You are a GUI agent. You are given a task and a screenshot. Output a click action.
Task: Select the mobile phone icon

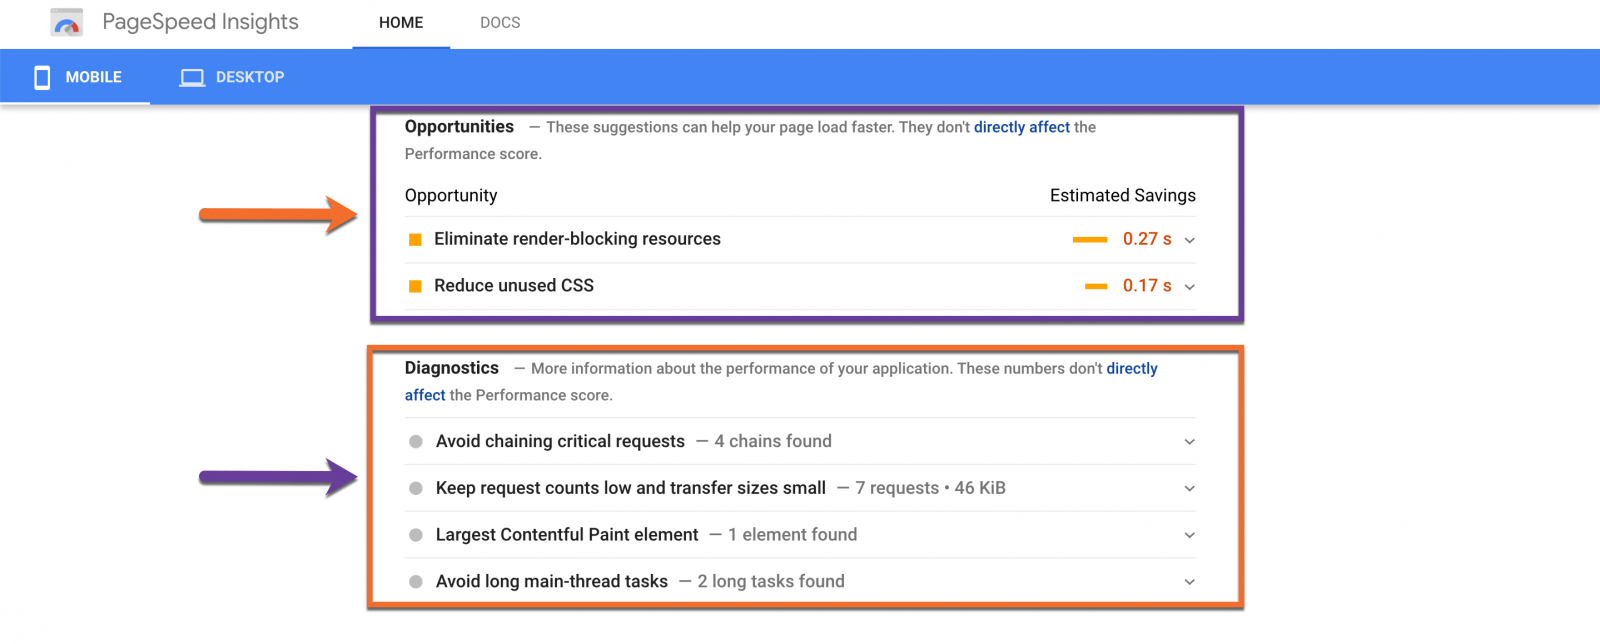coord(42,76)
